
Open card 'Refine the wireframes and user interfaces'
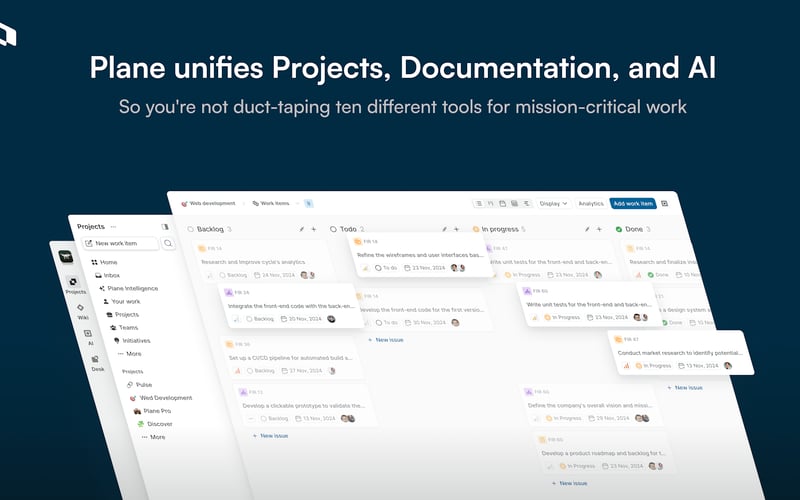tap(420, 255)
